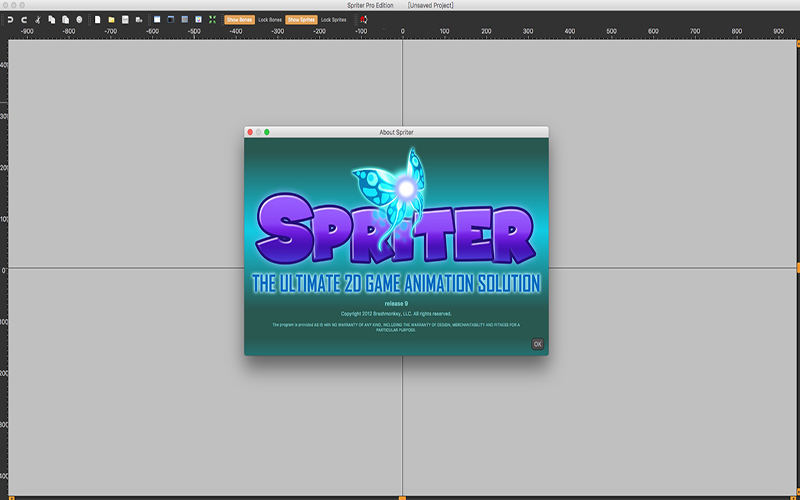
Task: Turn off Show Sprites
Action: click(x=301, y=20)
